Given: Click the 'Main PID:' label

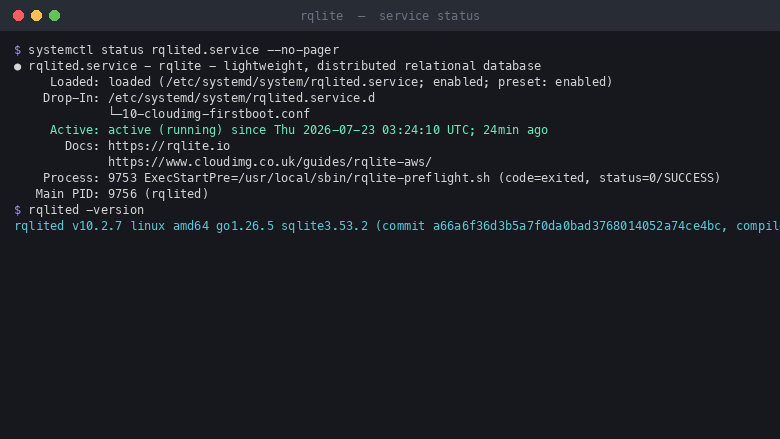Looking at the screenshot, I should tap(68, 193).
